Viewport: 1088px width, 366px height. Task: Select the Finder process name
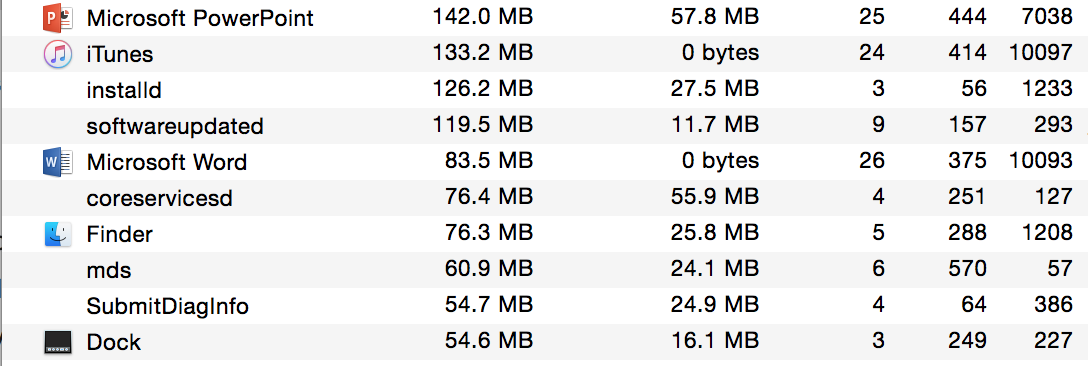[119, 234]
